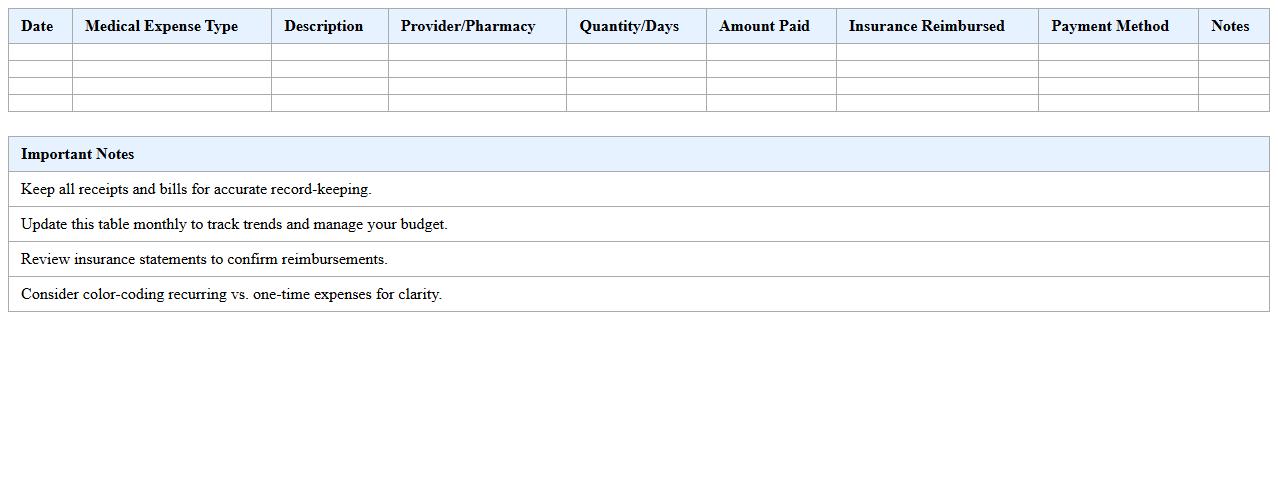The height and width of the screenshot is (501, 1278).
Task: Select the Medical Expense Type column header
Action: tap(161, 26)
